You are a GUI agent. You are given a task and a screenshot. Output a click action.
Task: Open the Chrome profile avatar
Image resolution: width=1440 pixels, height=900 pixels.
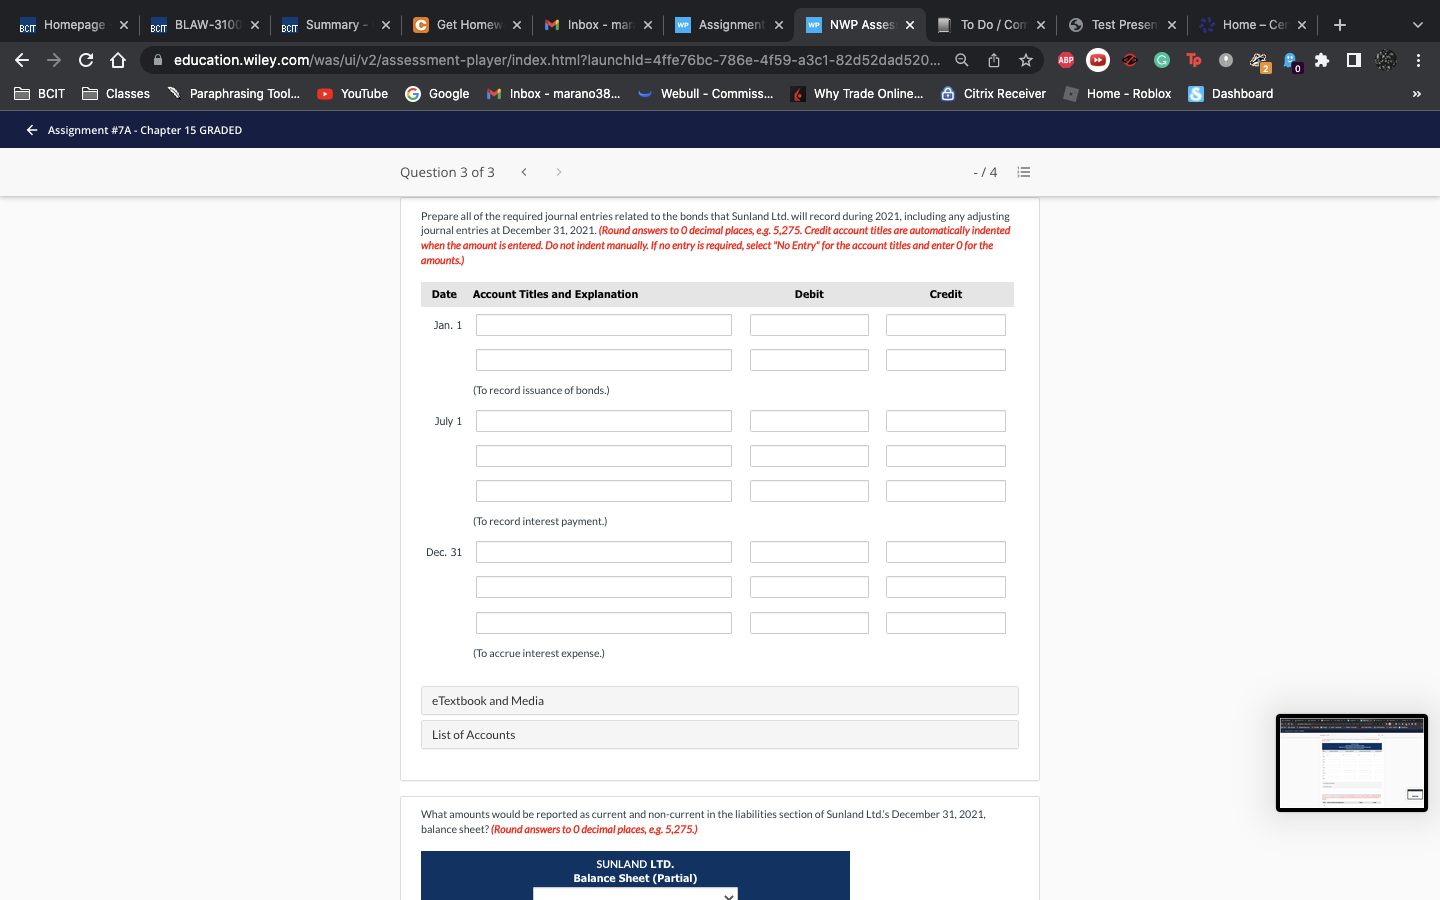coord(1386,60)
